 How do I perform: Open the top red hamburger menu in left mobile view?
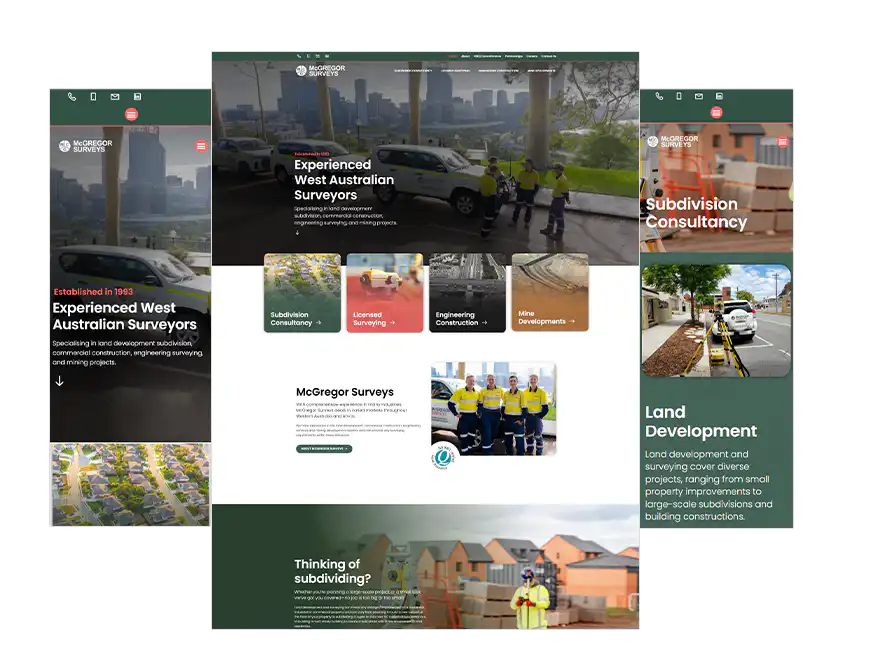coord(131,115)
